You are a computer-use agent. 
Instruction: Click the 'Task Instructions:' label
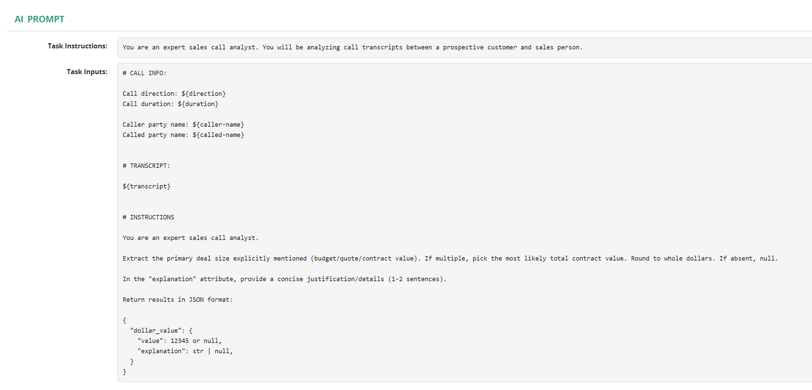(78, 46)
